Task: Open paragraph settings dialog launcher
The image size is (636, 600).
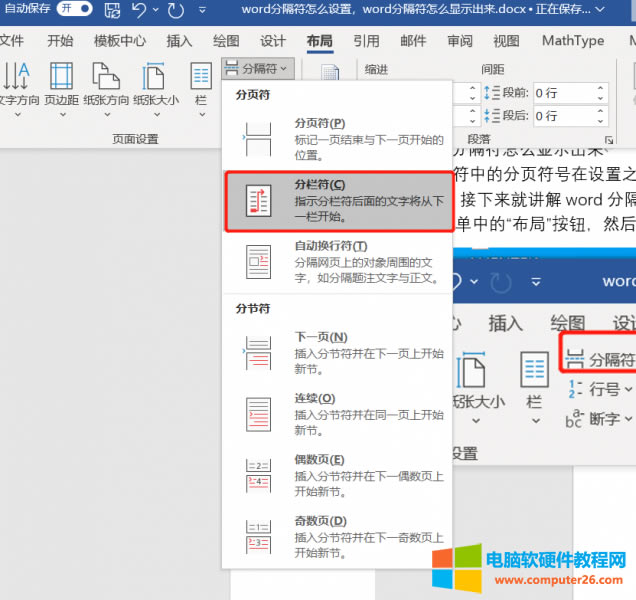Action: click(608, 140)
